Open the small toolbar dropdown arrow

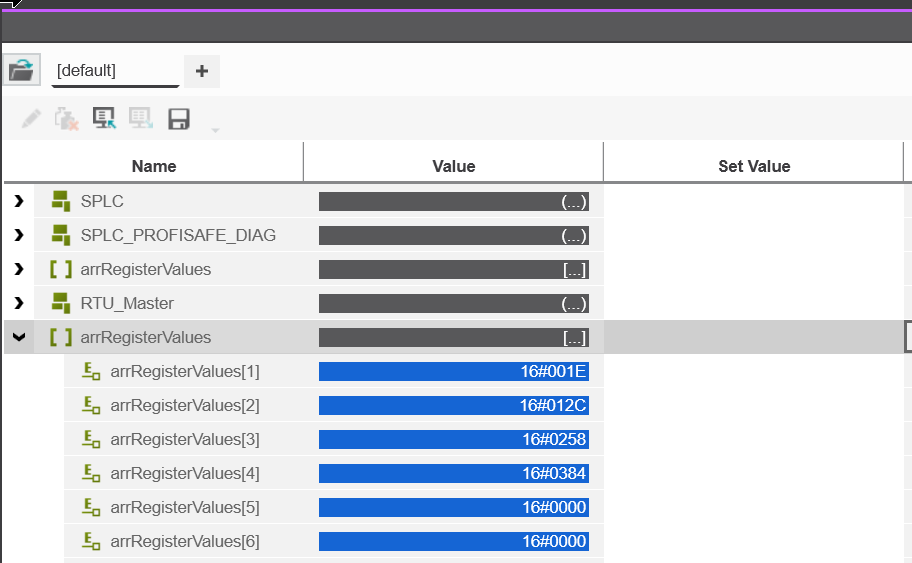(x=215, y=130)
